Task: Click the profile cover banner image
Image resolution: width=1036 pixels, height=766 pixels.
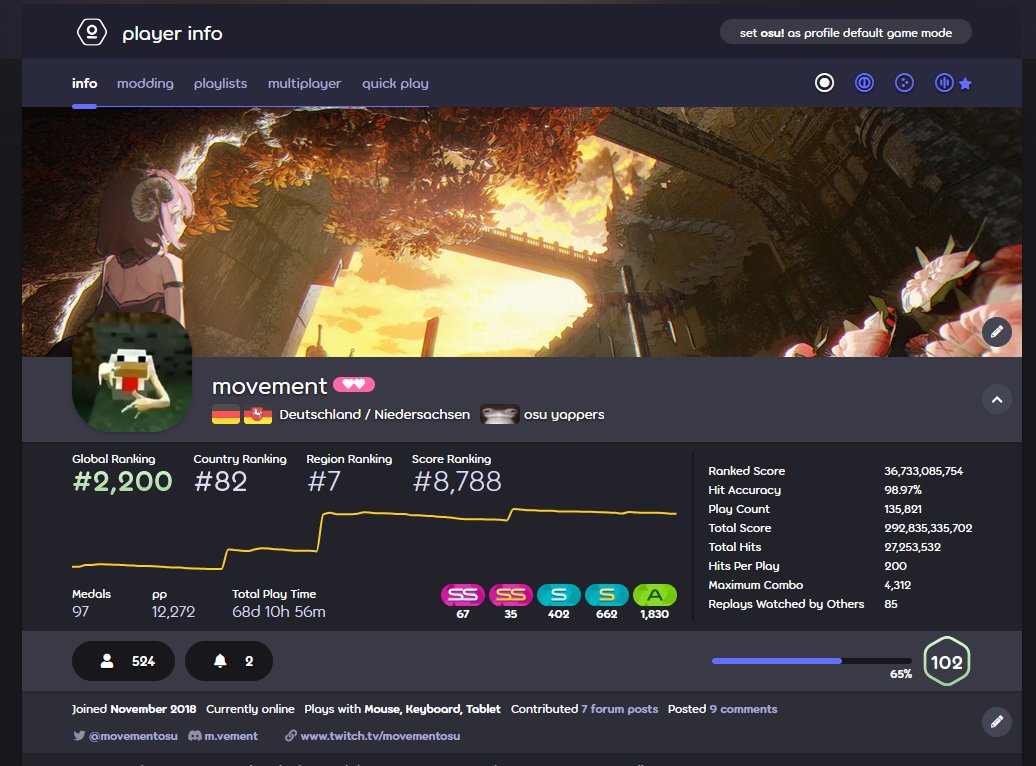Action: point(522,231)
